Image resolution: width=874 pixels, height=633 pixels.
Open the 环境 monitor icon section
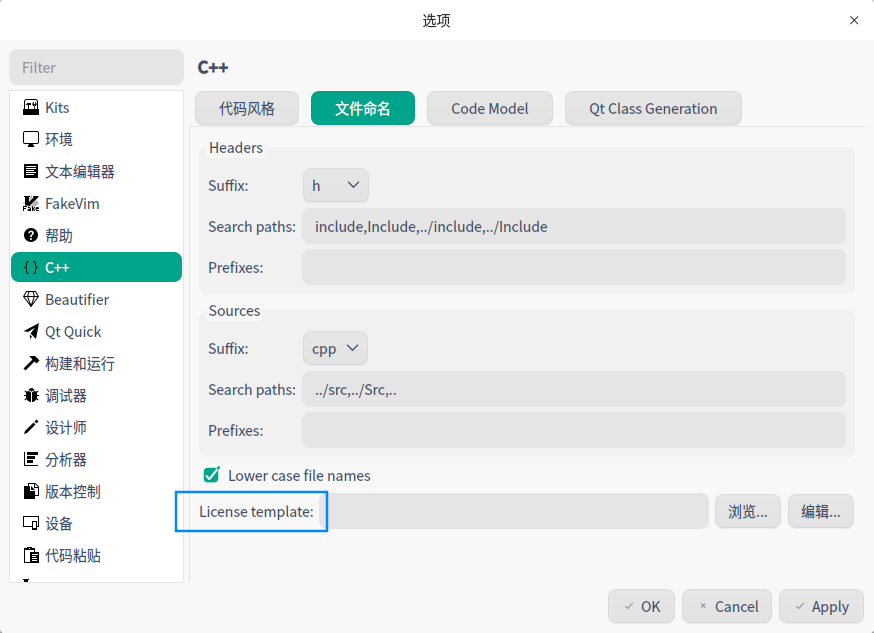(x=31, y=140)
